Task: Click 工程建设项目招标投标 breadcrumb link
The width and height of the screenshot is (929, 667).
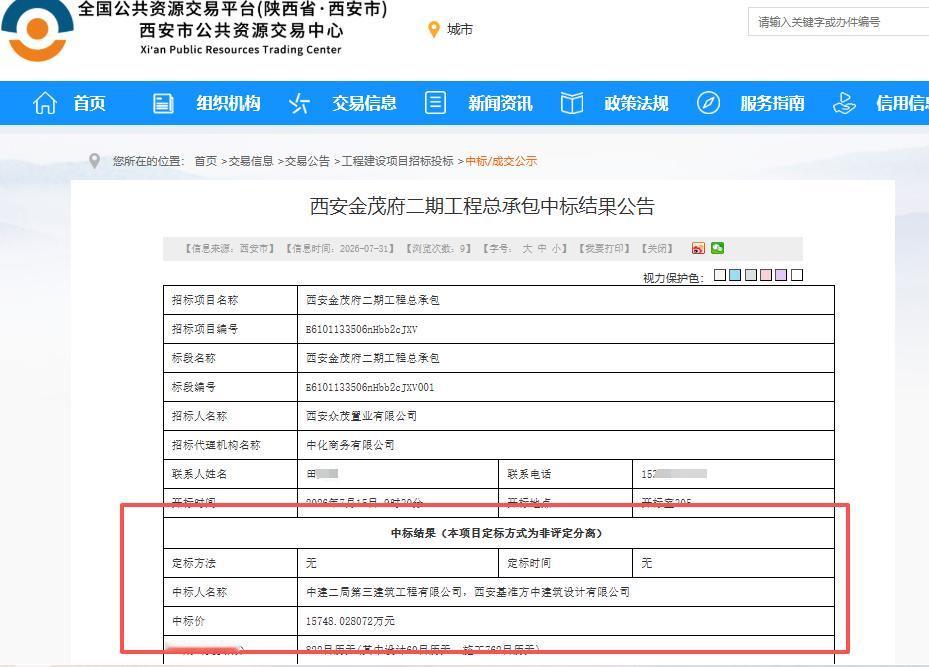Action: pyautogui.click(x=398, y=161)
